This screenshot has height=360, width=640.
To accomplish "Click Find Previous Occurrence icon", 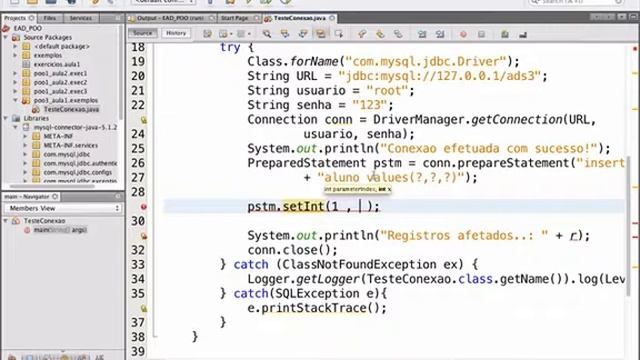I will 285,34.
